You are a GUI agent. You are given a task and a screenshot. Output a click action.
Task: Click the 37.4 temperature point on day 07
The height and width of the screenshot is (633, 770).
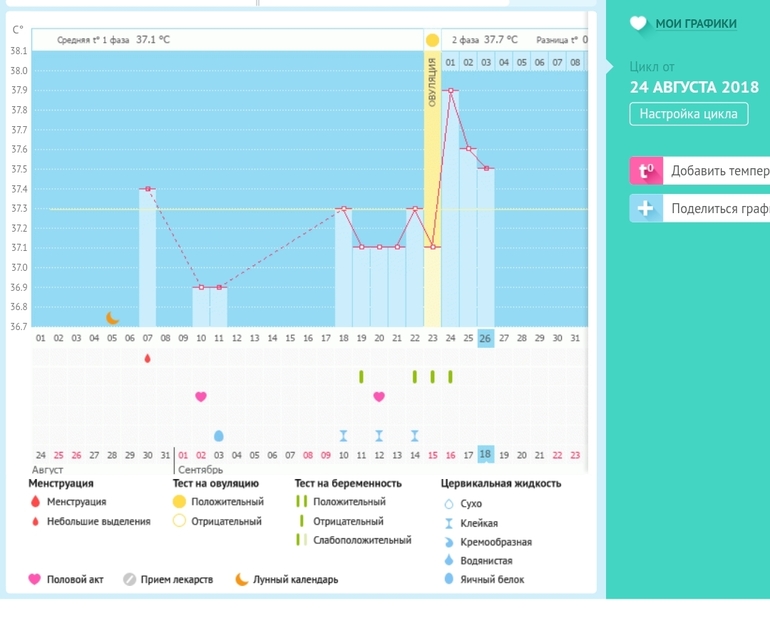pos(148,189)
